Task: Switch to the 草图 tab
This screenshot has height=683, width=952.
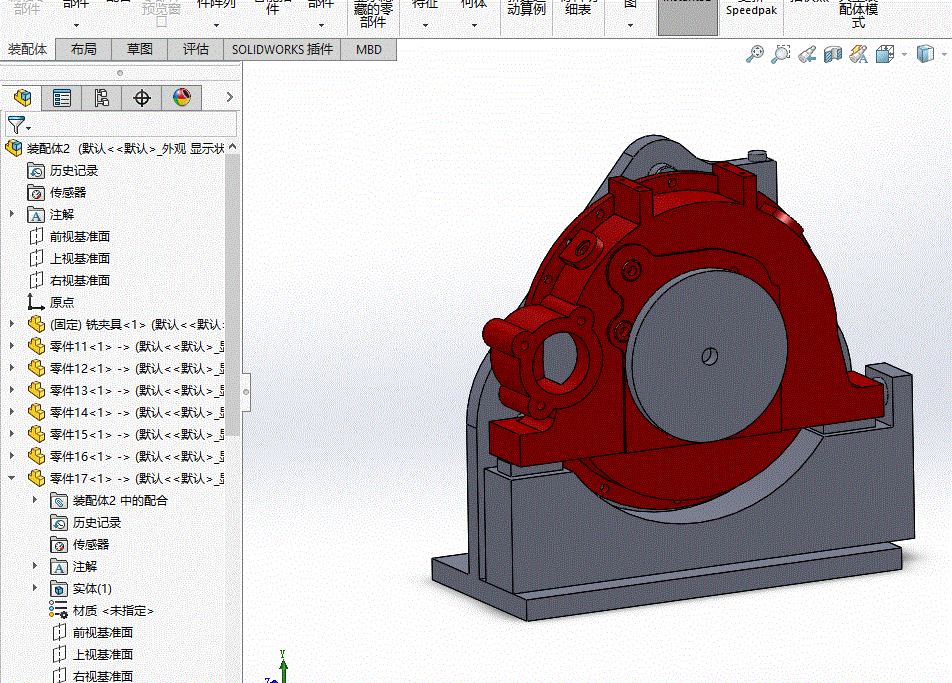Action: point(140,49)
